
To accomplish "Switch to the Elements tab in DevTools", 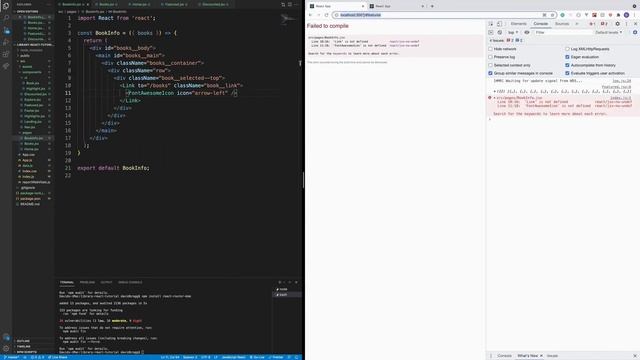I will (518, 24).
